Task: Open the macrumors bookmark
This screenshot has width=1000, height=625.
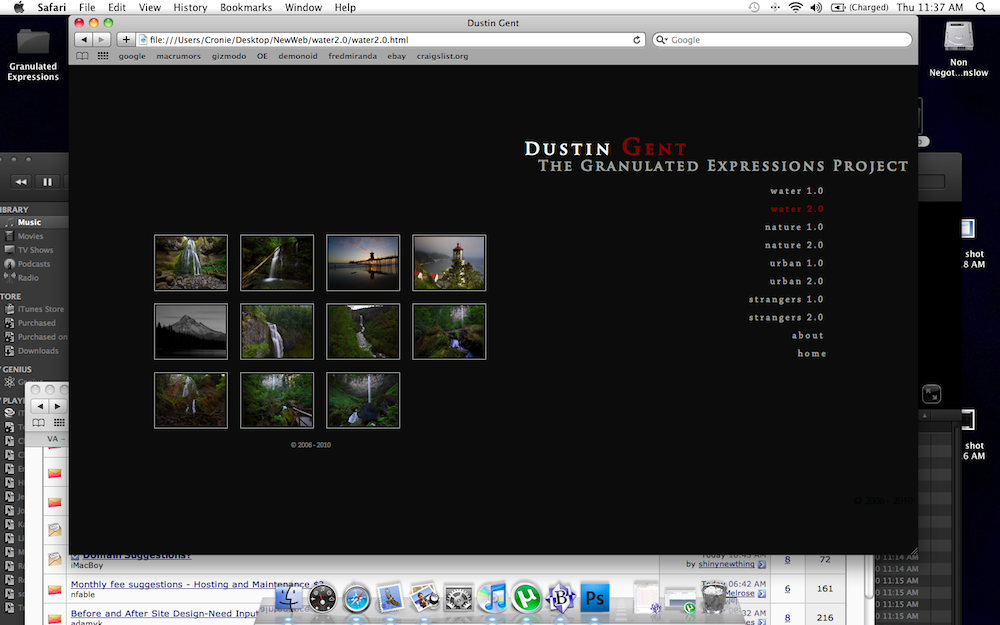Action: 179,56
